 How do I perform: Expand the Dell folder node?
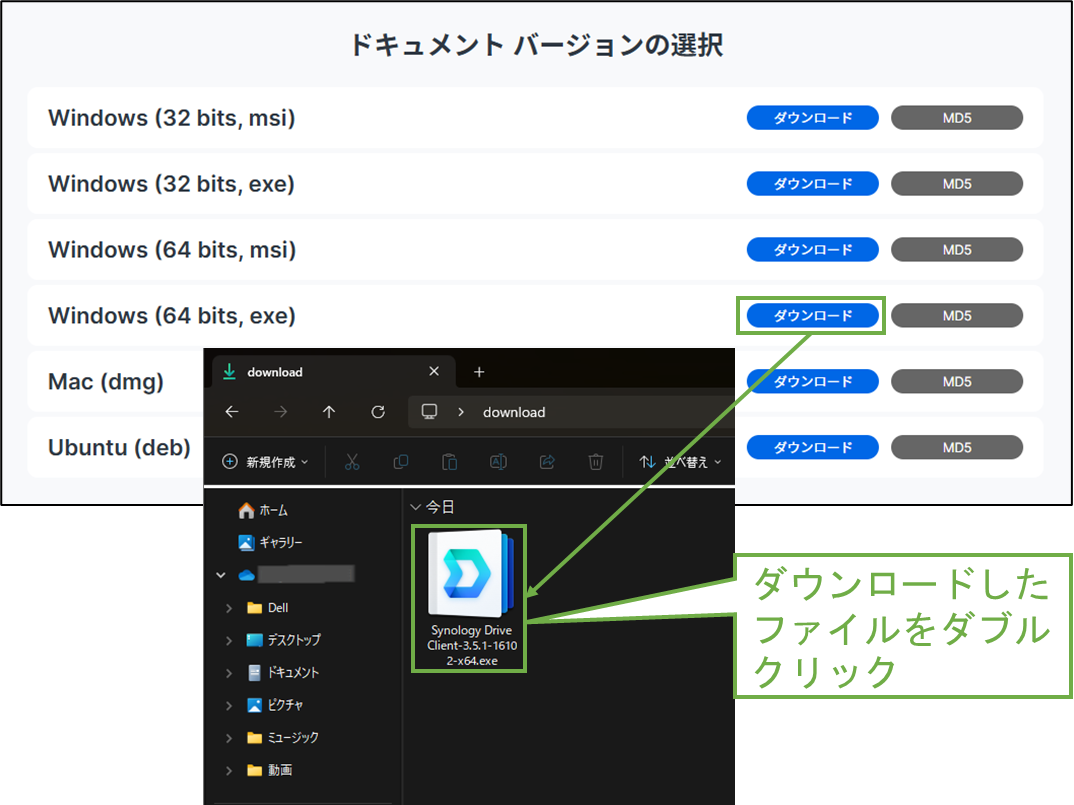point(229,608)
